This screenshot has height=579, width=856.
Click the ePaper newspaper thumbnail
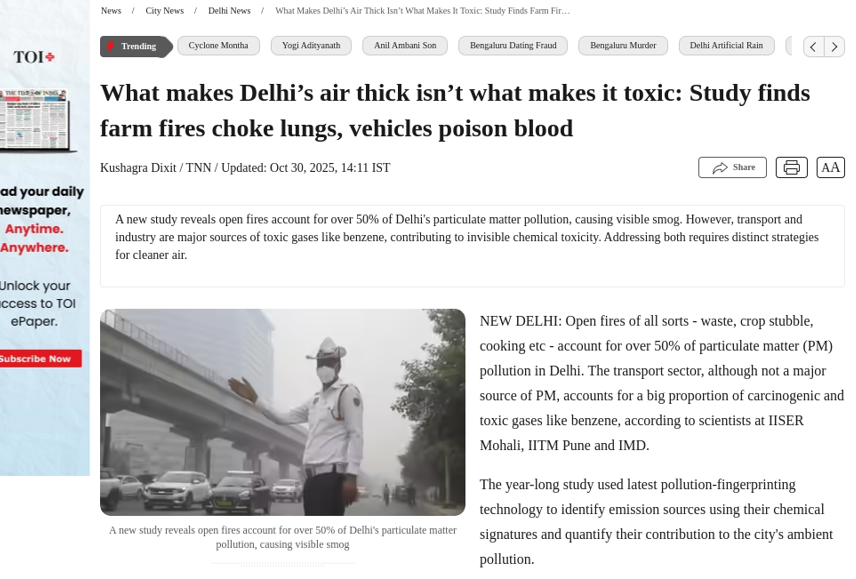pyautogui.click(x=35, y=120)
